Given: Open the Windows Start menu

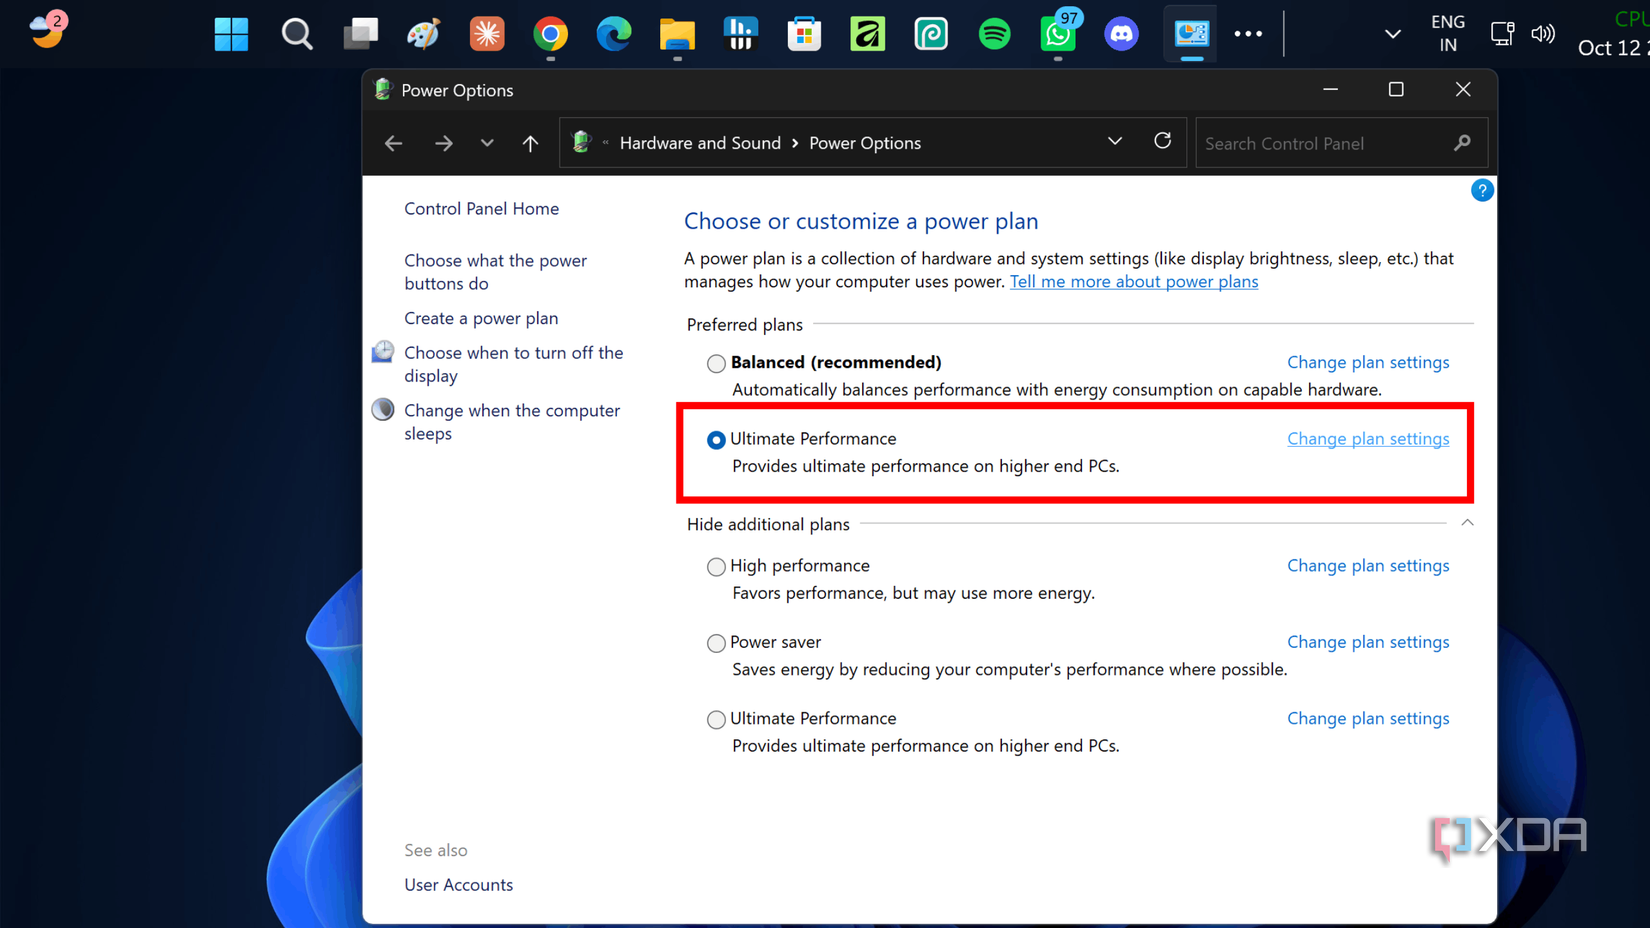Looking at the screenshot, I should [x=231, y=34].
